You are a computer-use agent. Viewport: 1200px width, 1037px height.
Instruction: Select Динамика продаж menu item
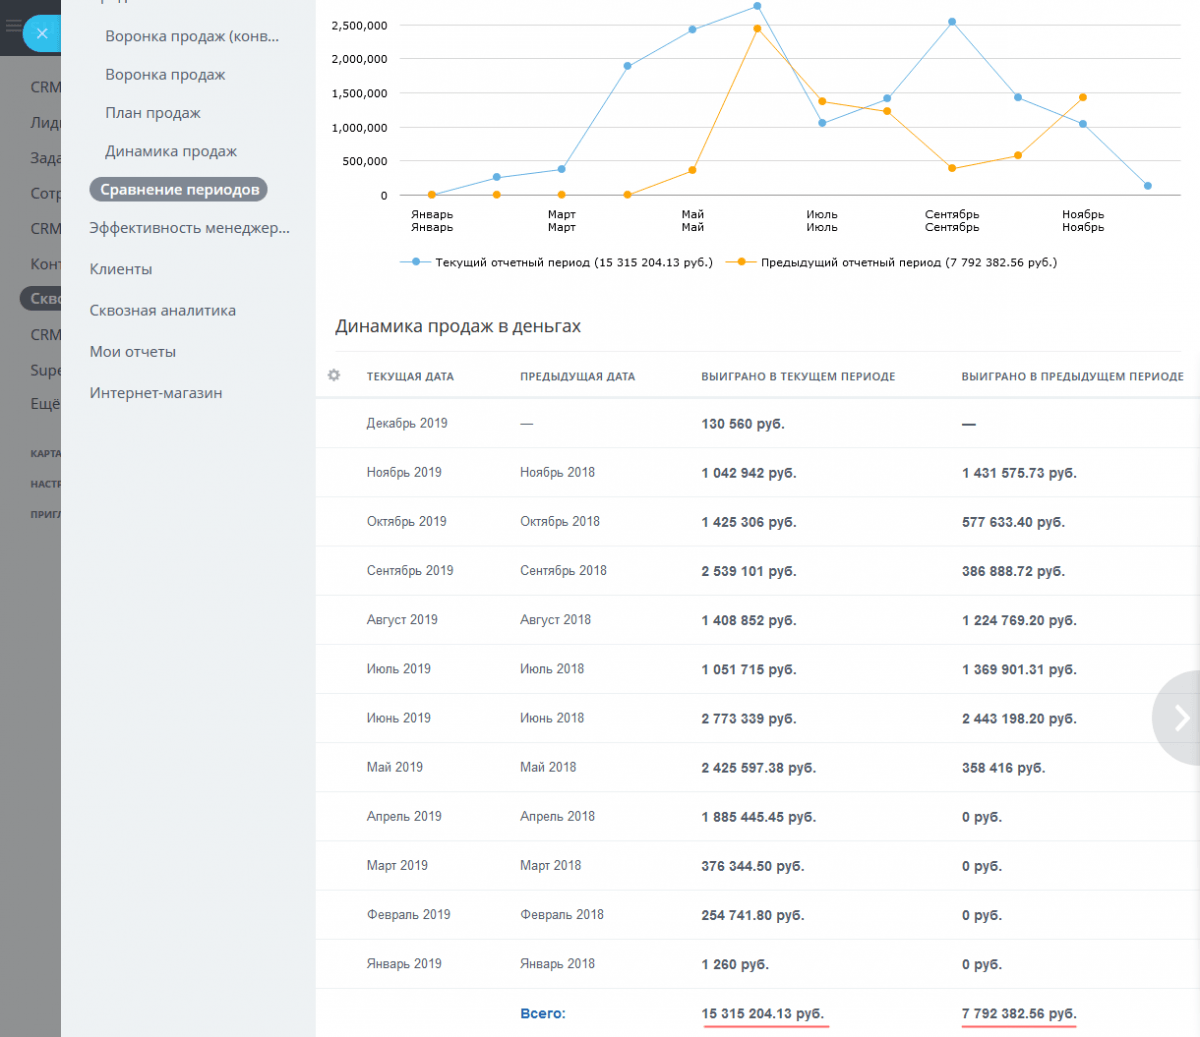pyautogui.click(x=171, y=151)
